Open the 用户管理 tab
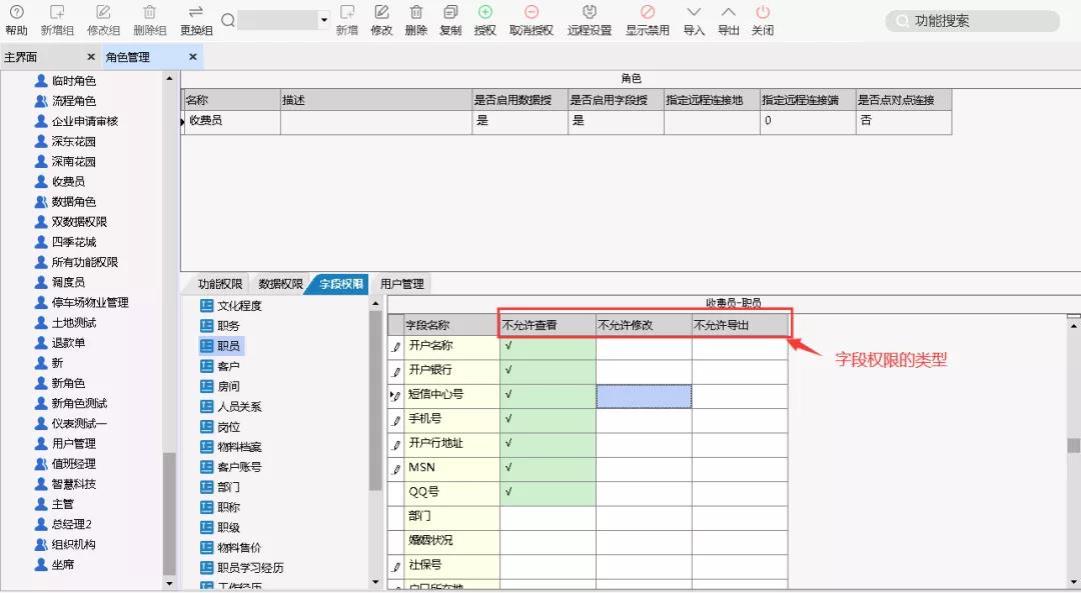 click(402, 283)
